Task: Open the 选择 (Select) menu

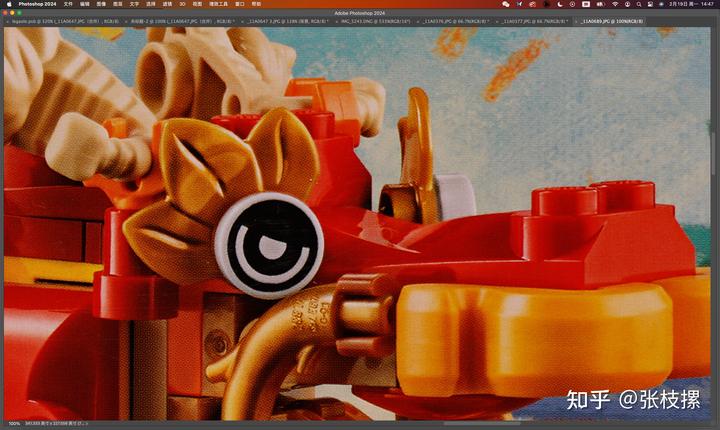Action: [151, 4]
